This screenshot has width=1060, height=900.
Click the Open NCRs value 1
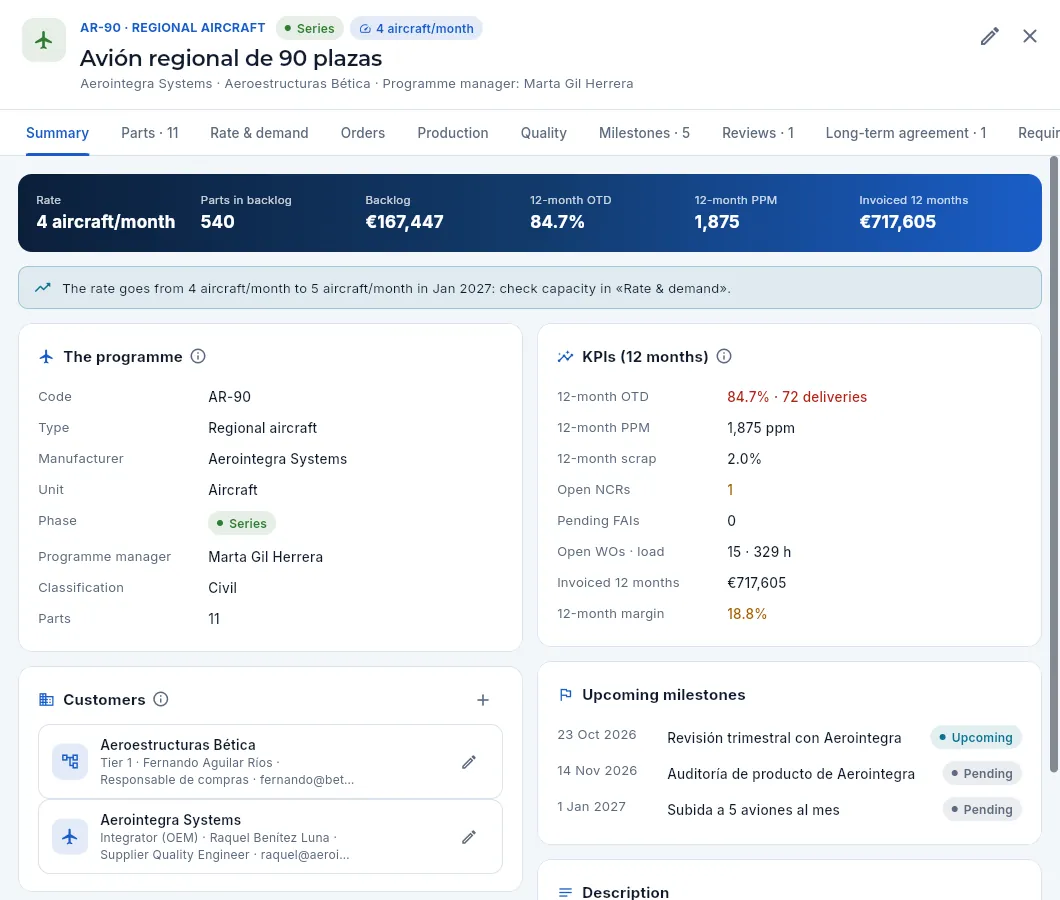730,490
